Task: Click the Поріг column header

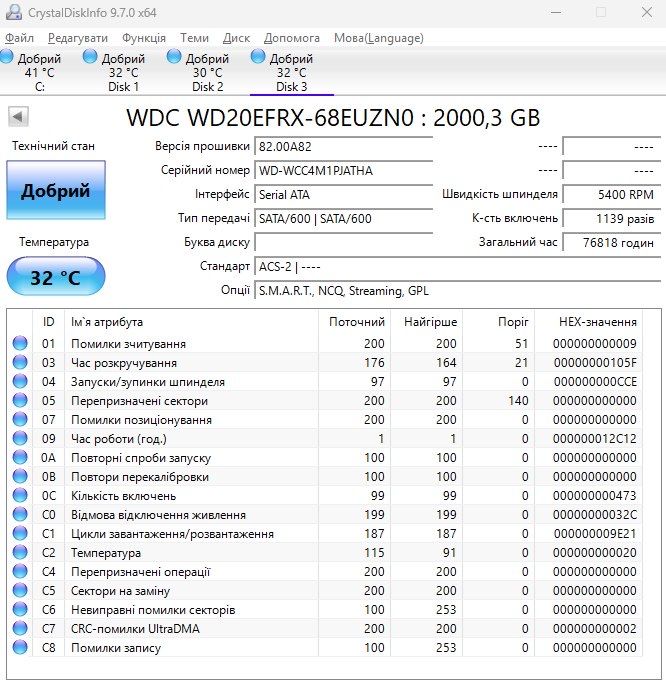Action: [x=499, y=322]
